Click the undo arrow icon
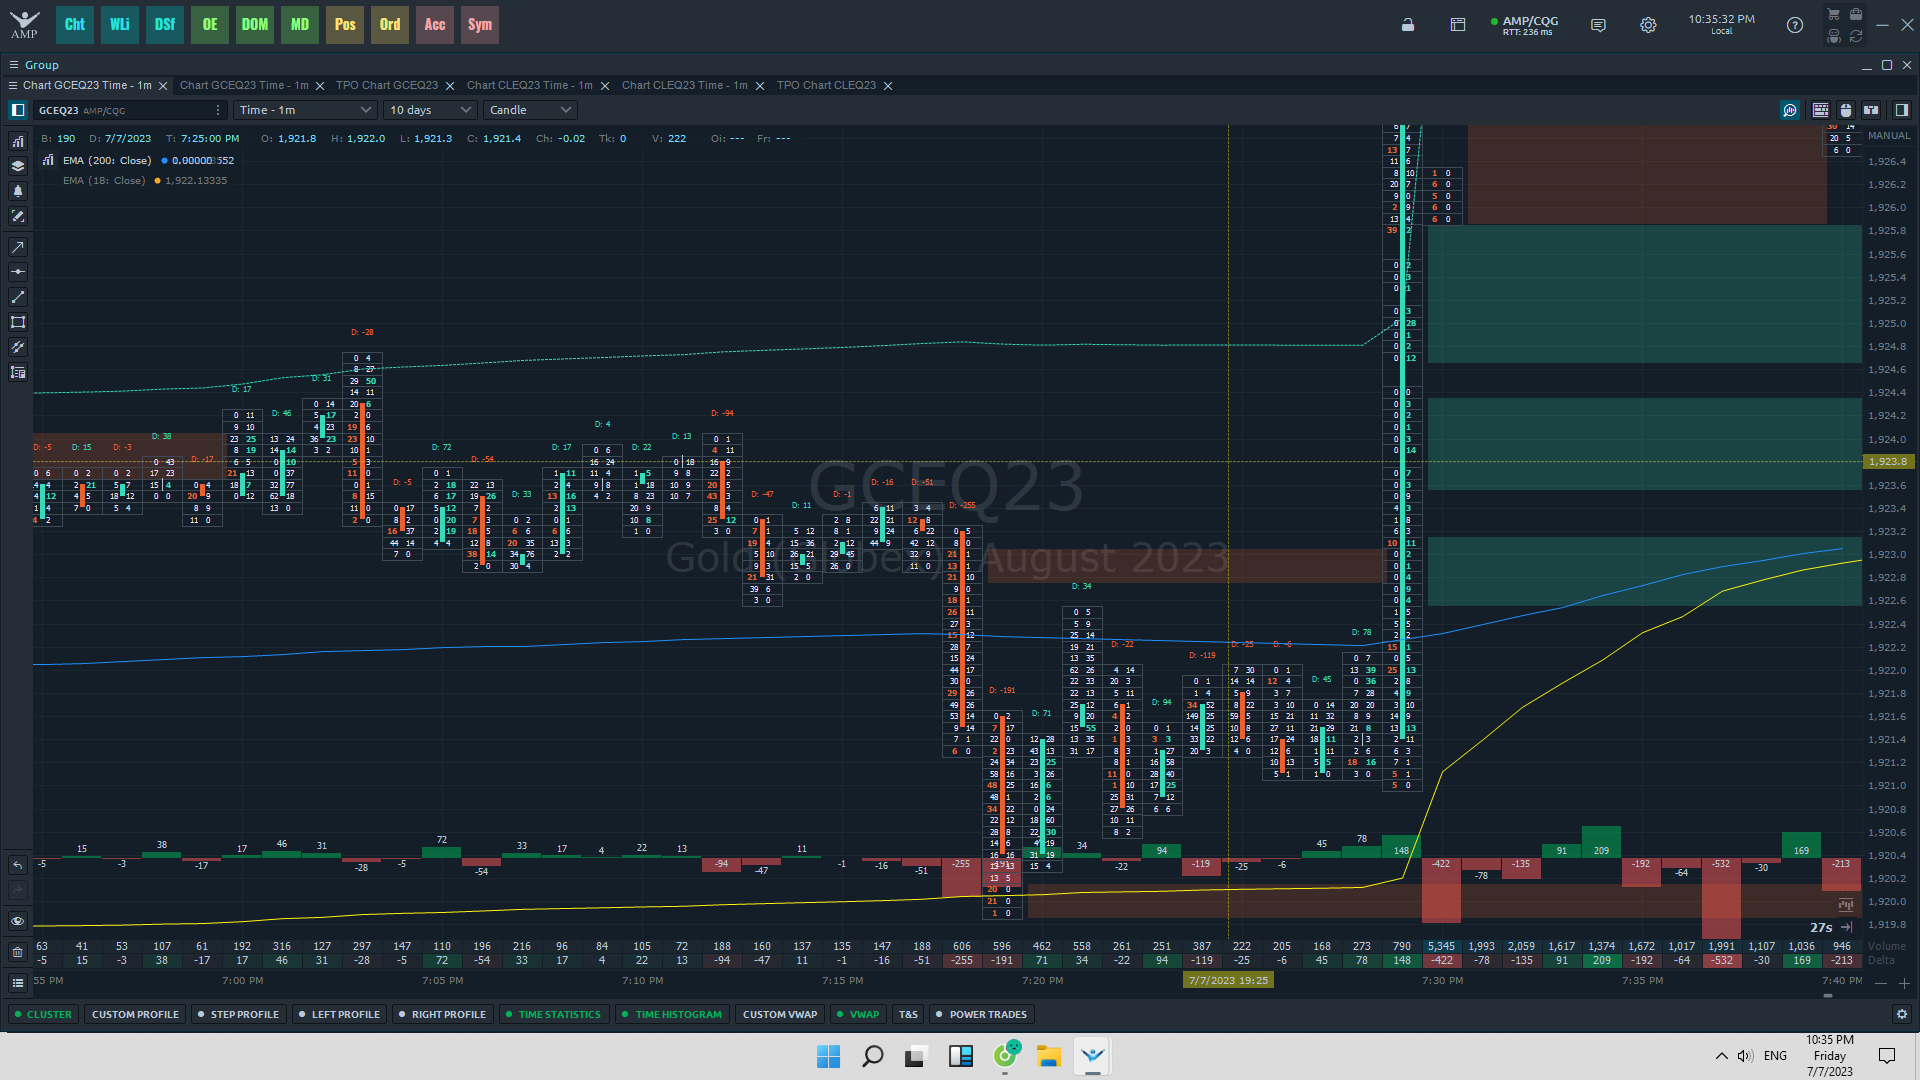1920x1080 pixels. click(17, 865)
